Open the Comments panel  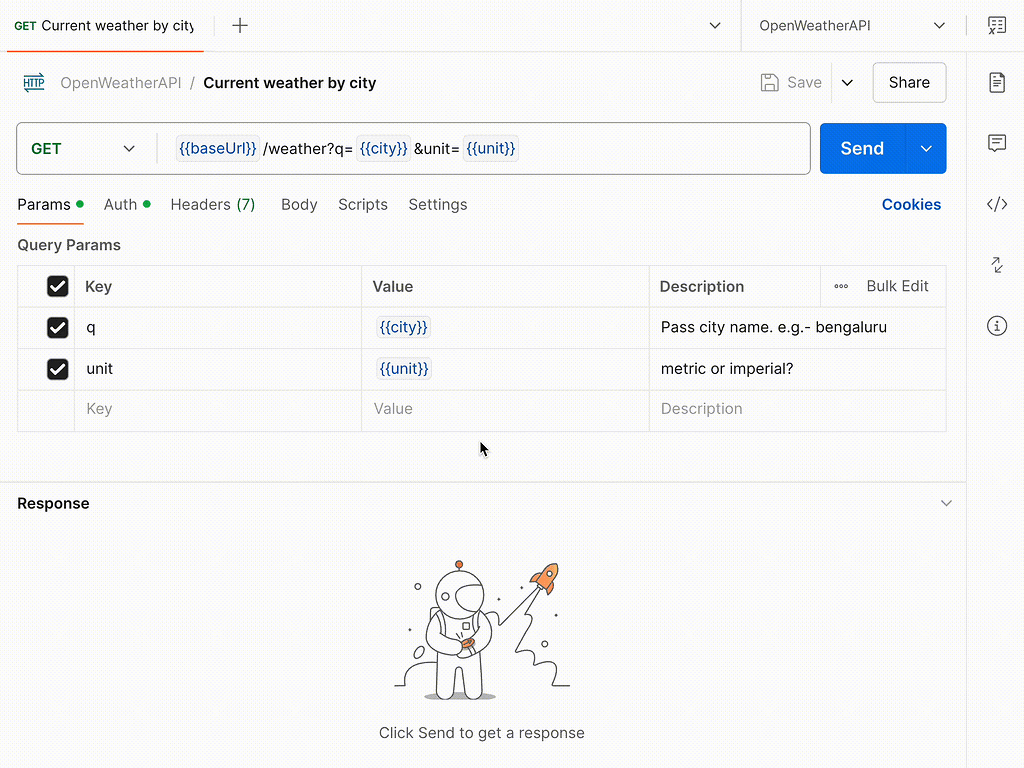point(997,143)
